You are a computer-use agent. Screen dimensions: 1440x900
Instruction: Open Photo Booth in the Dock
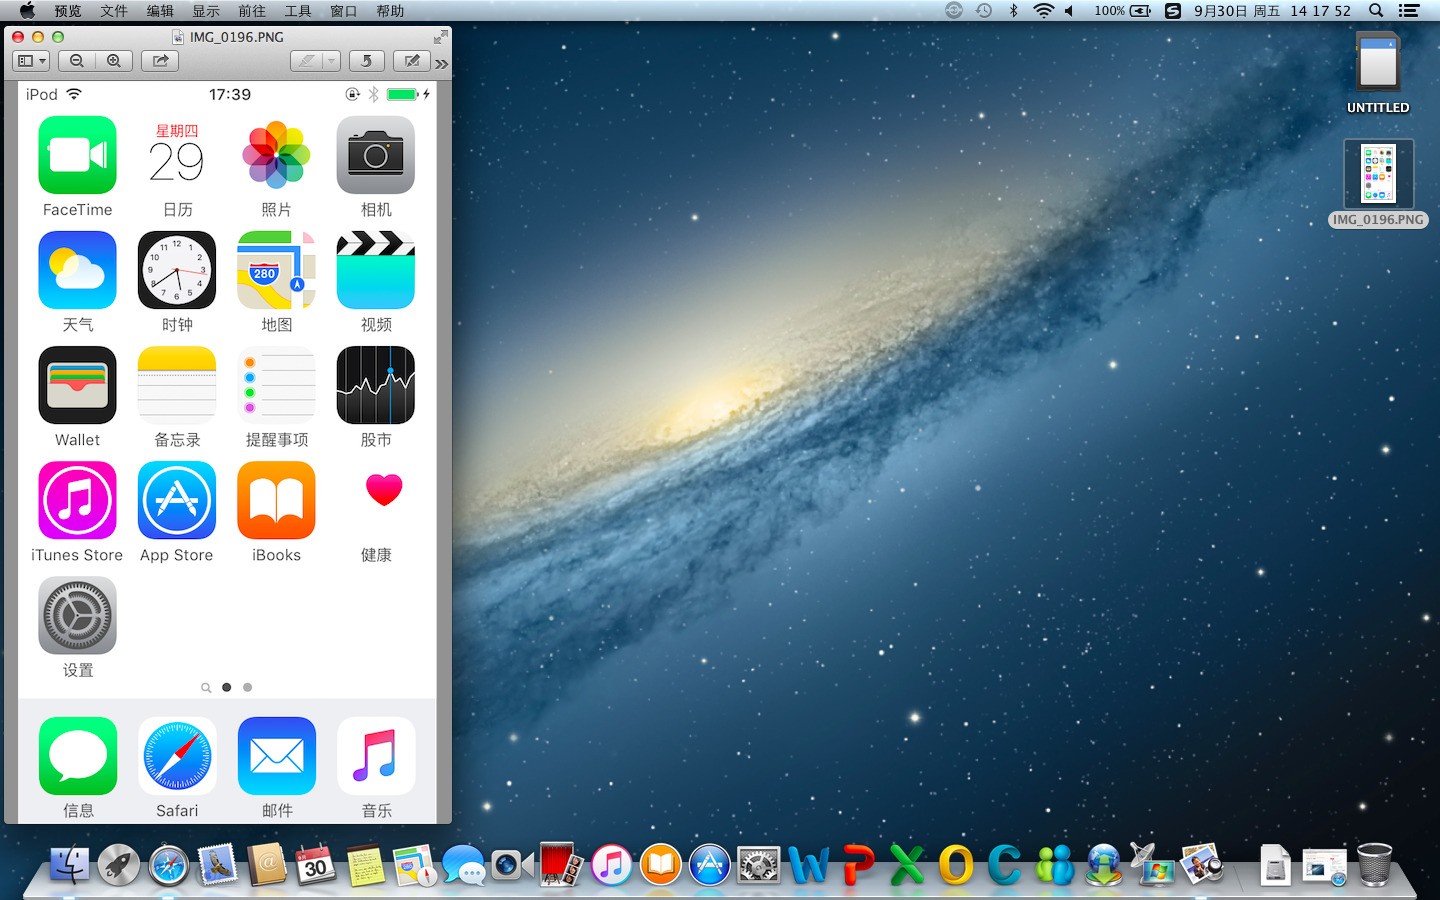(x=562, y=865)
